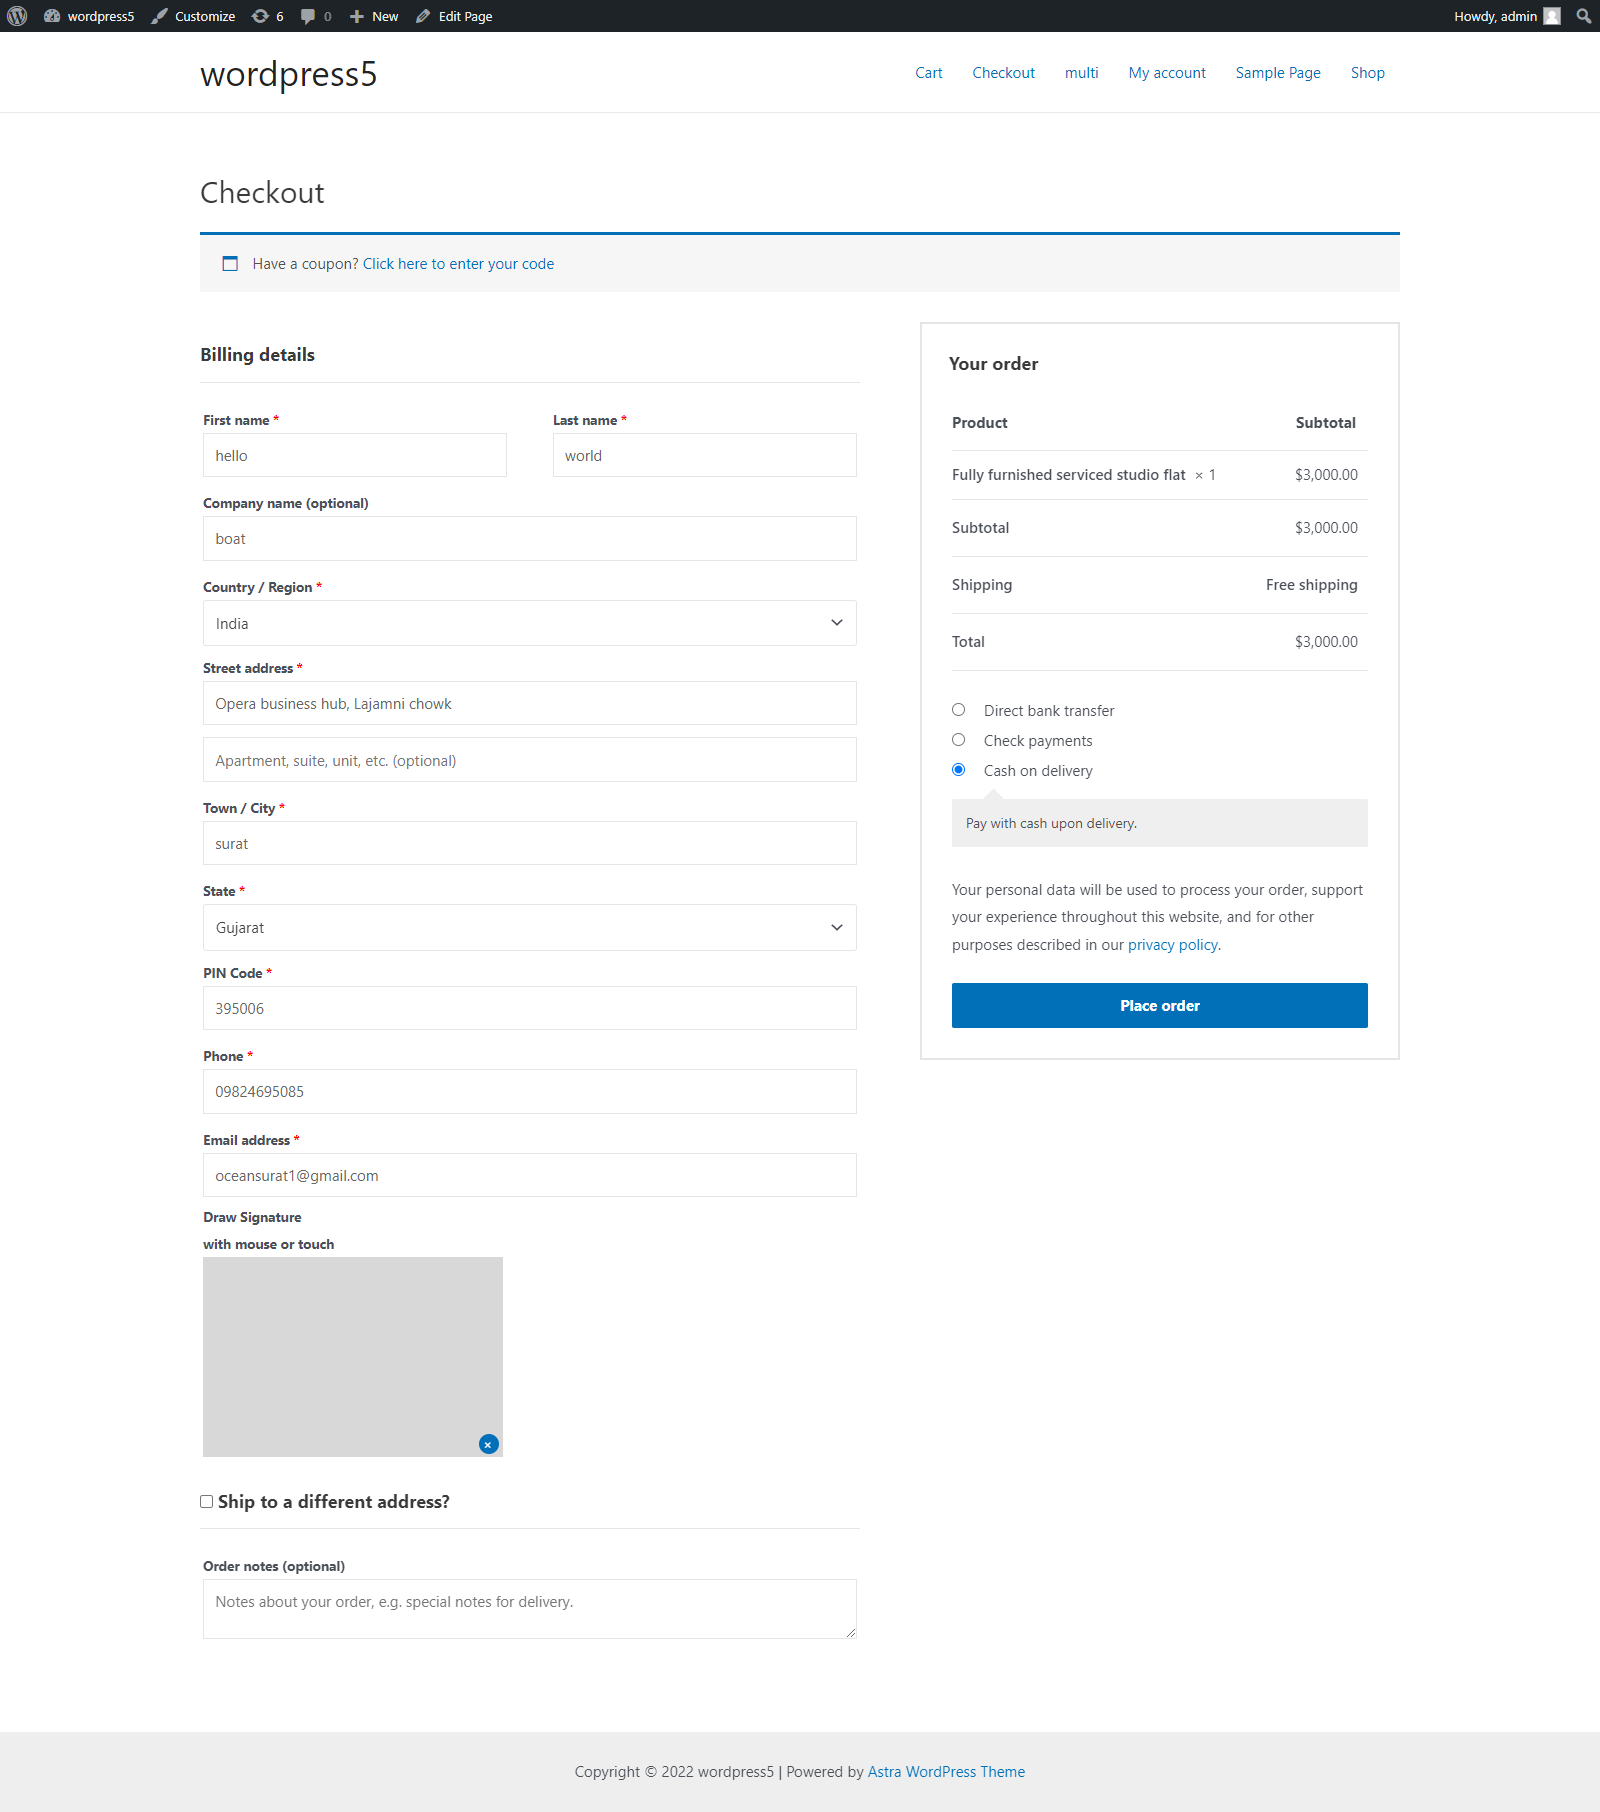
Task: Click the Town / City field
Action: tap(530, 843)
